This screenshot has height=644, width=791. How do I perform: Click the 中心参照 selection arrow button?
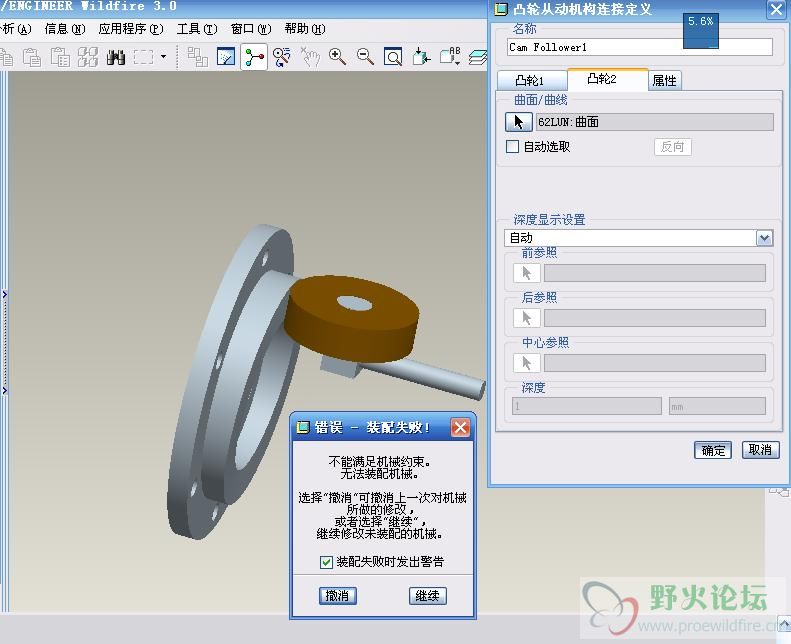[x=527, y=363]
